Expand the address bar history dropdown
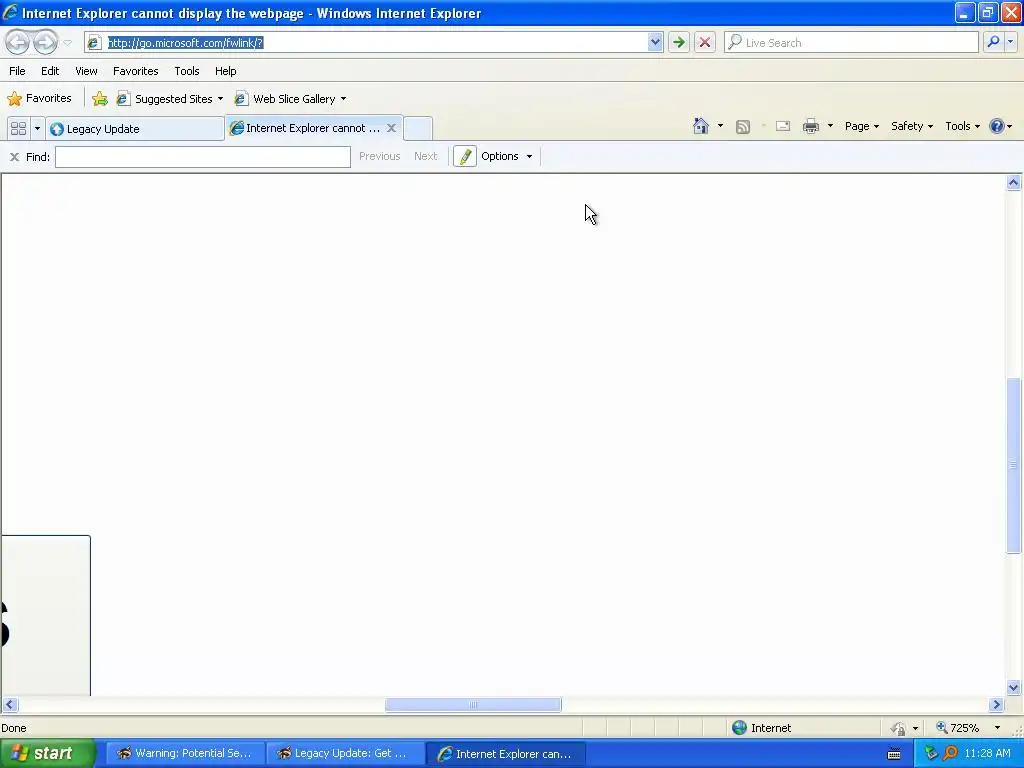 655,42
